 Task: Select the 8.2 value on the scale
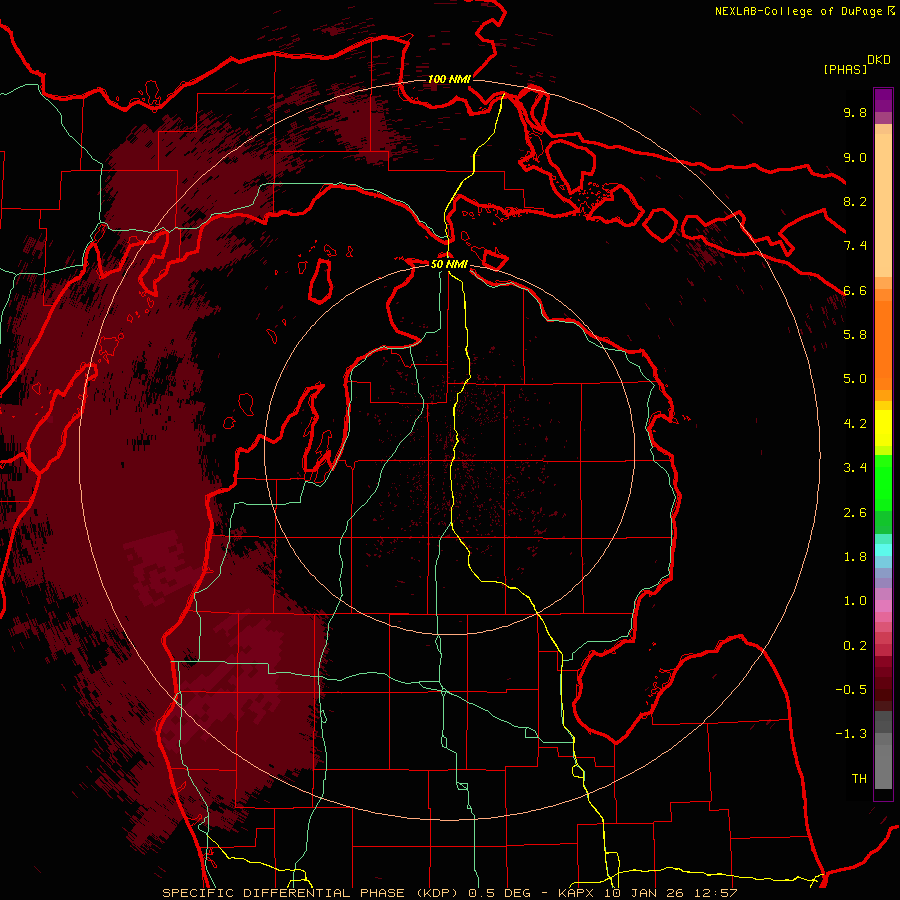855,201
